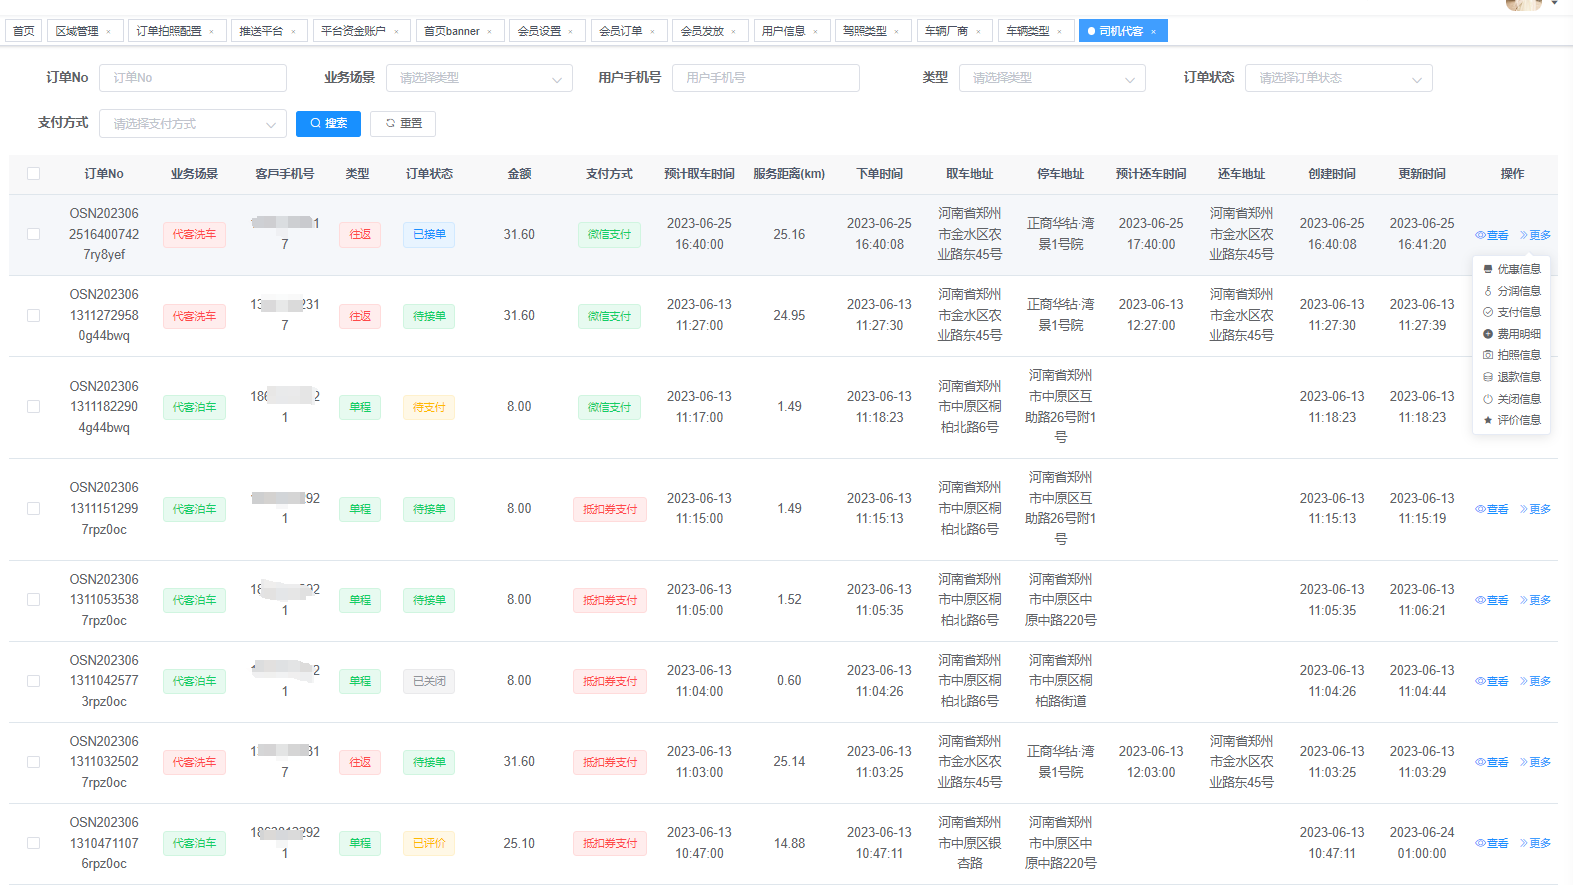Toggle the select-all checkbox in table header
This screenshot has width=1573, height=885.
click(33, 174)
